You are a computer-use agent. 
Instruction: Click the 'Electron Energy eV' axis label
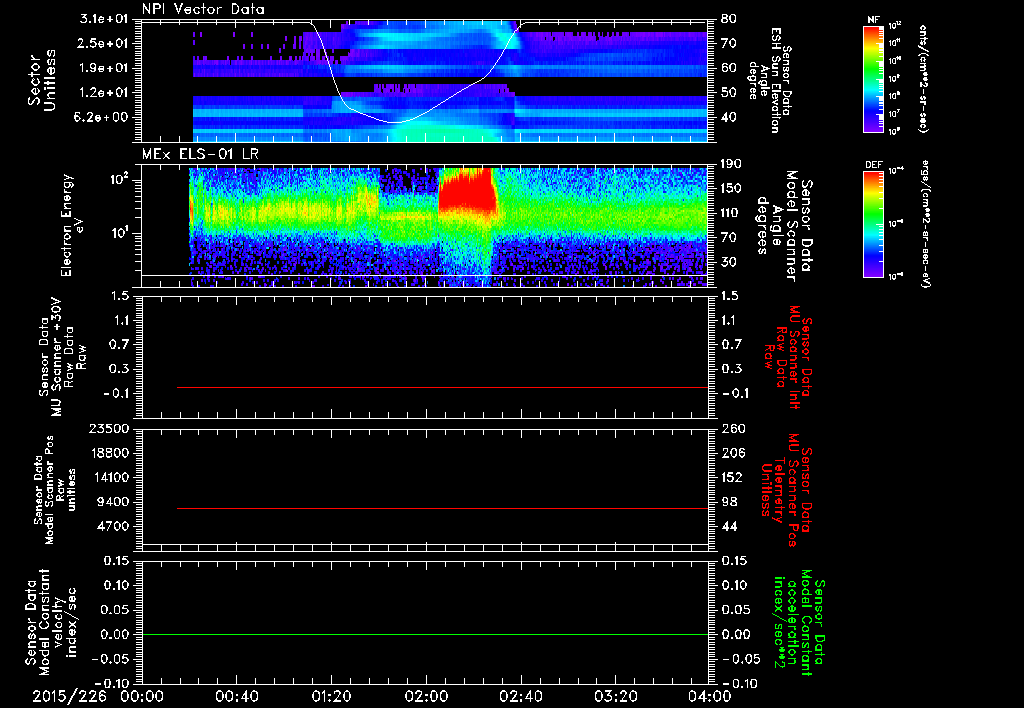click(73, 225)
